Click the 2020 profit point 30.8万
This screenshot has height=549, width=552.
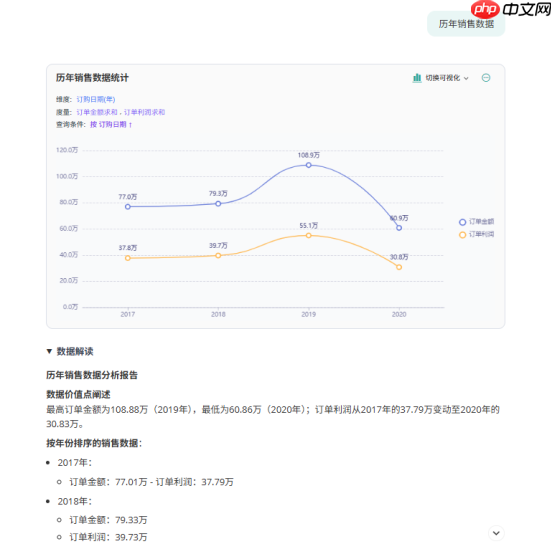click(x=399, y=267)
